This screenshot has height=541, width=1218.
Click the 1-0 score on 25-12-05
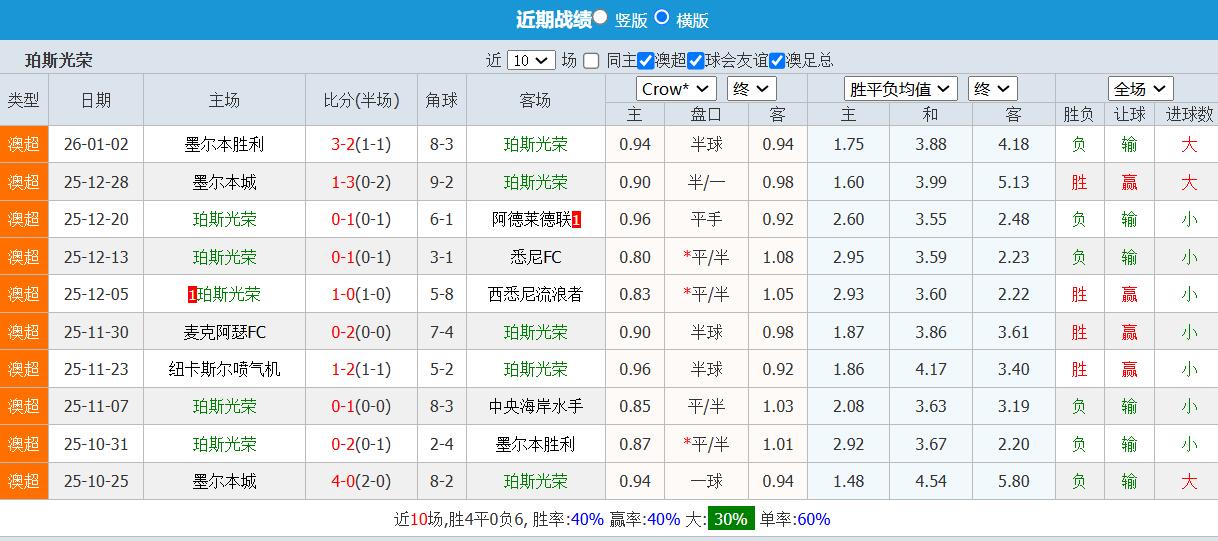343,294
